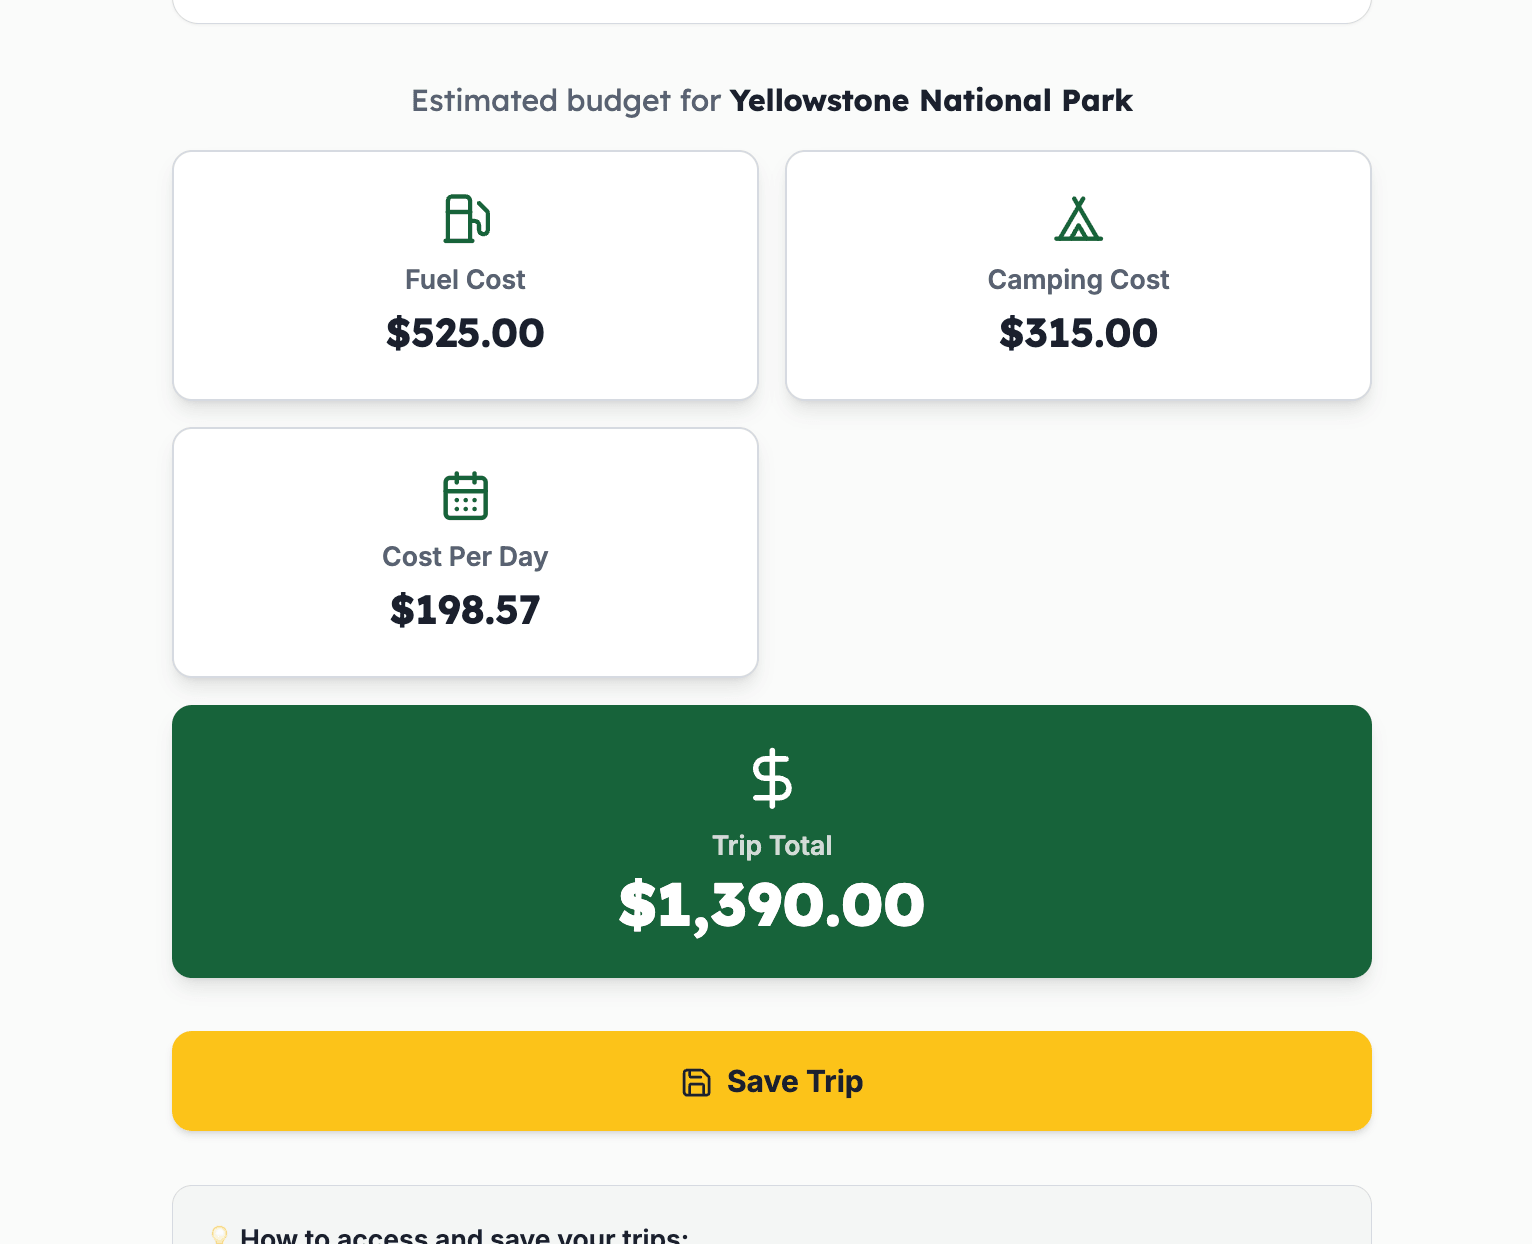Click the floppy disk icon on Save Trip

pos(696,1081)
